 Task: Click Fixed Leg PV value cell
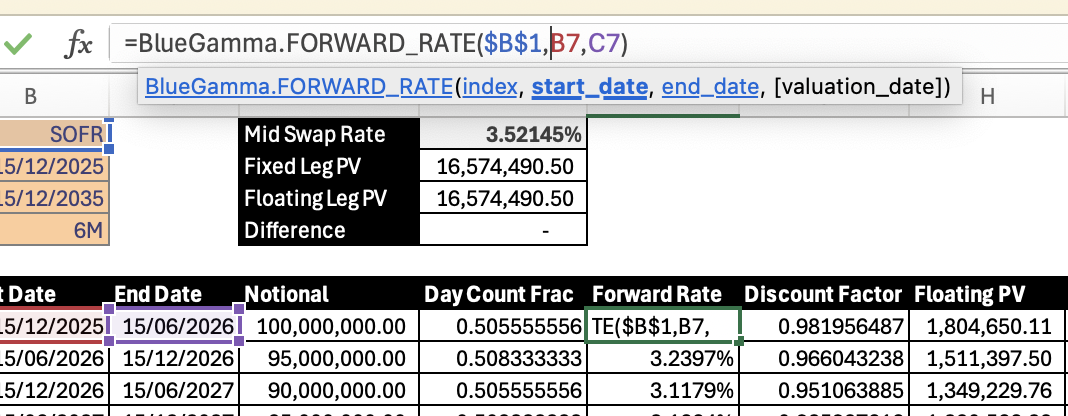(x=503, y=166)
